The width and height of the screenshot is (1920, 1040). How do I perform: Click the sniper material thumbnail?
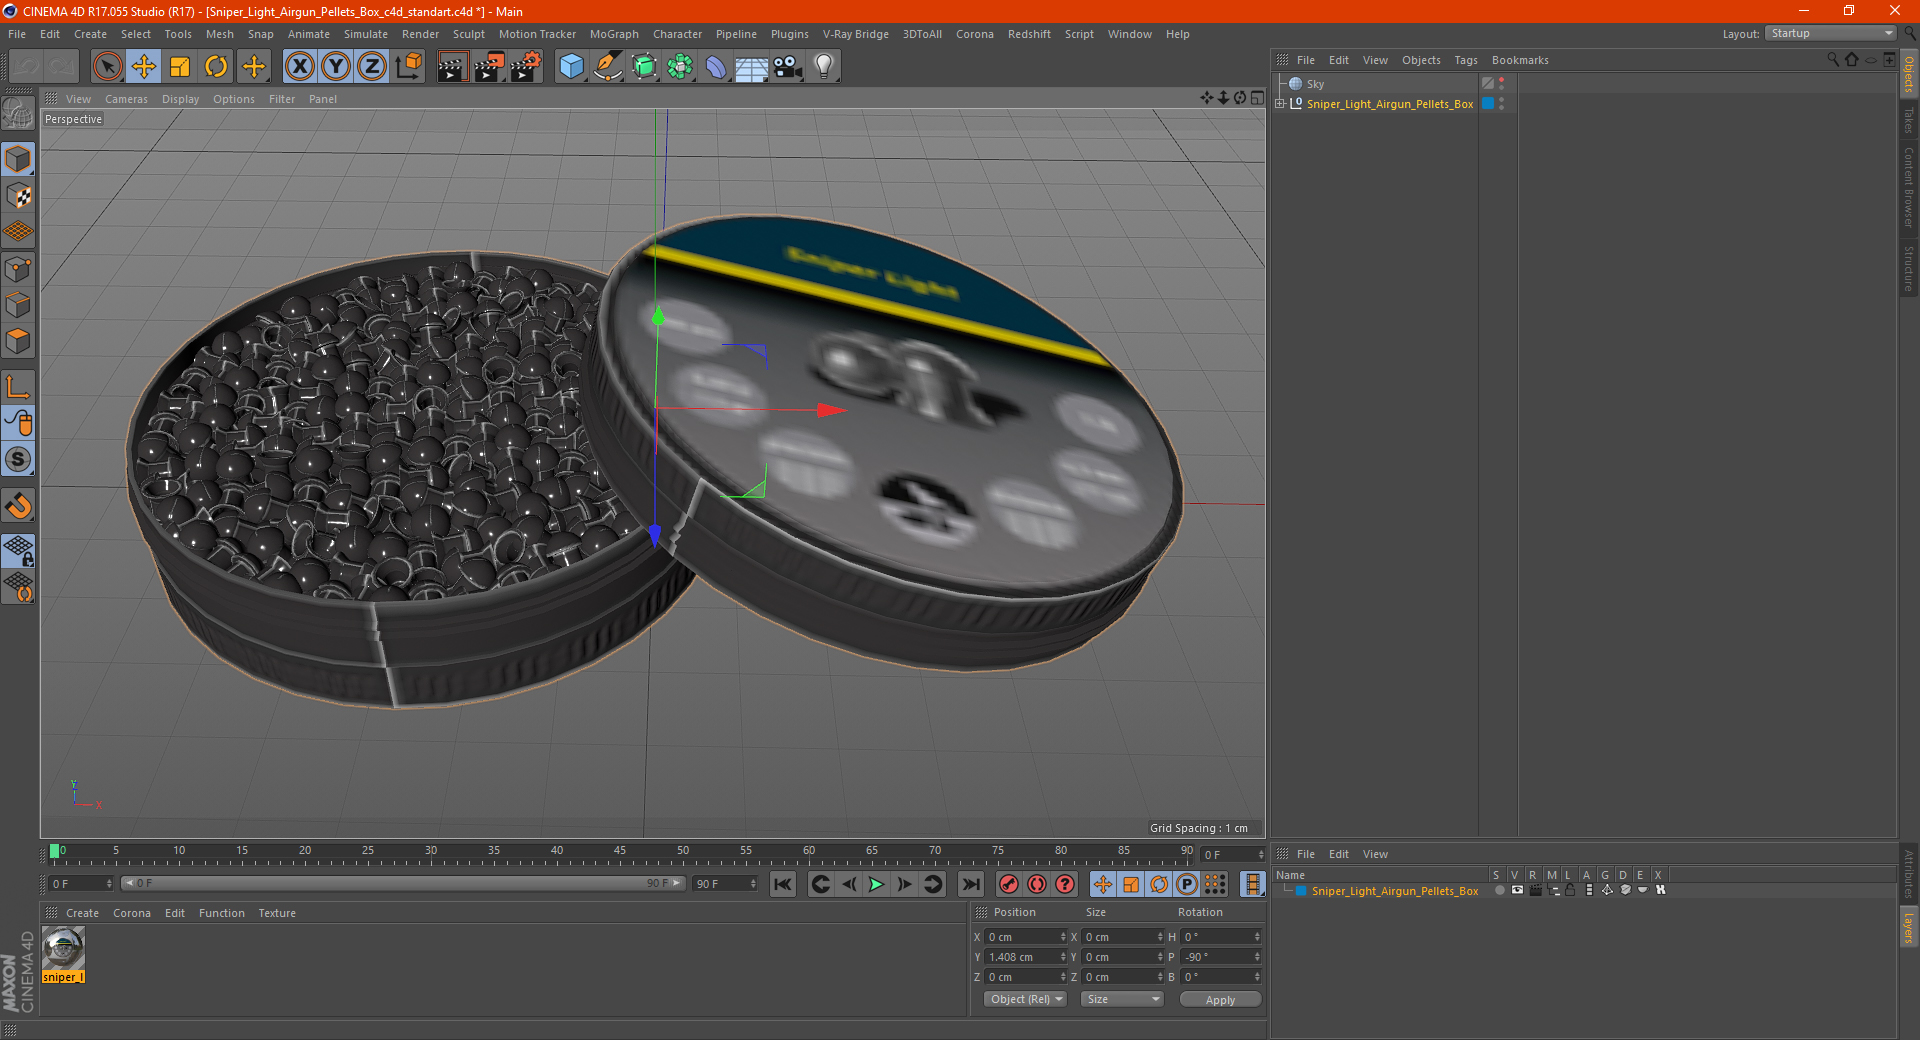pos(63,947)
